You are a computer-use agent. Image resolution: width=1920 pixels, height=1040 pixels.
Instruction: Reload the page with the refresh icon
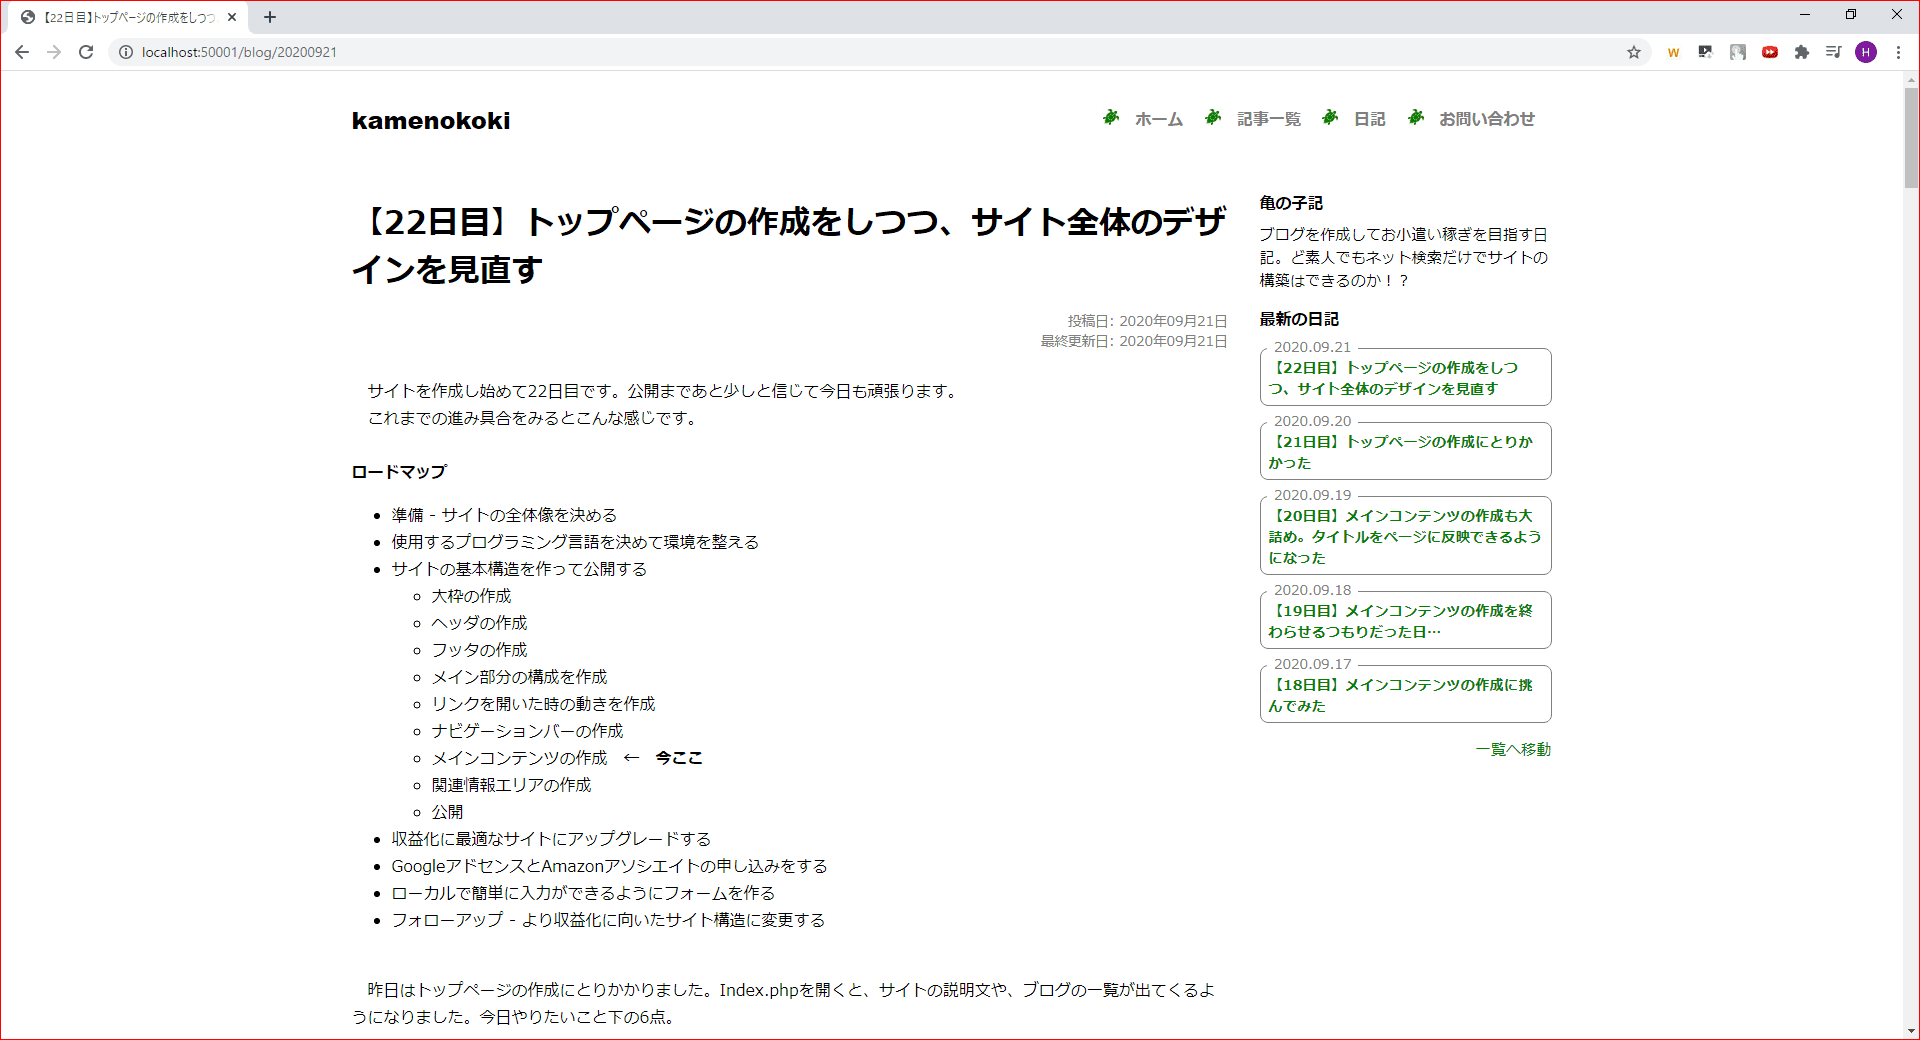[86, 52]
